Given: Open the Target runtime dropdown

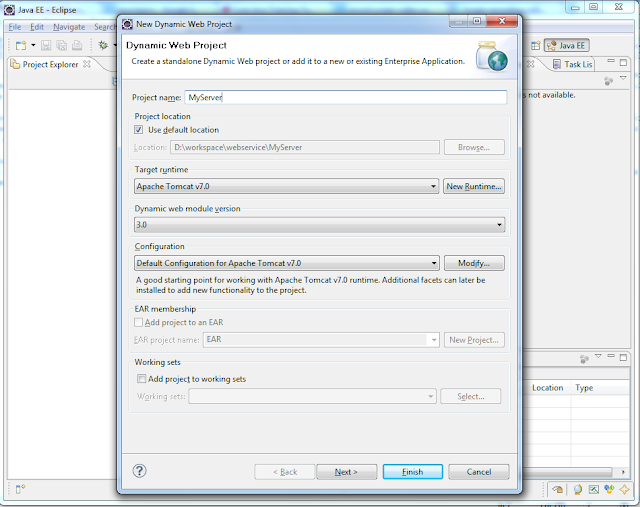Looking at the screenshot, I should click(x=287, y=186).
